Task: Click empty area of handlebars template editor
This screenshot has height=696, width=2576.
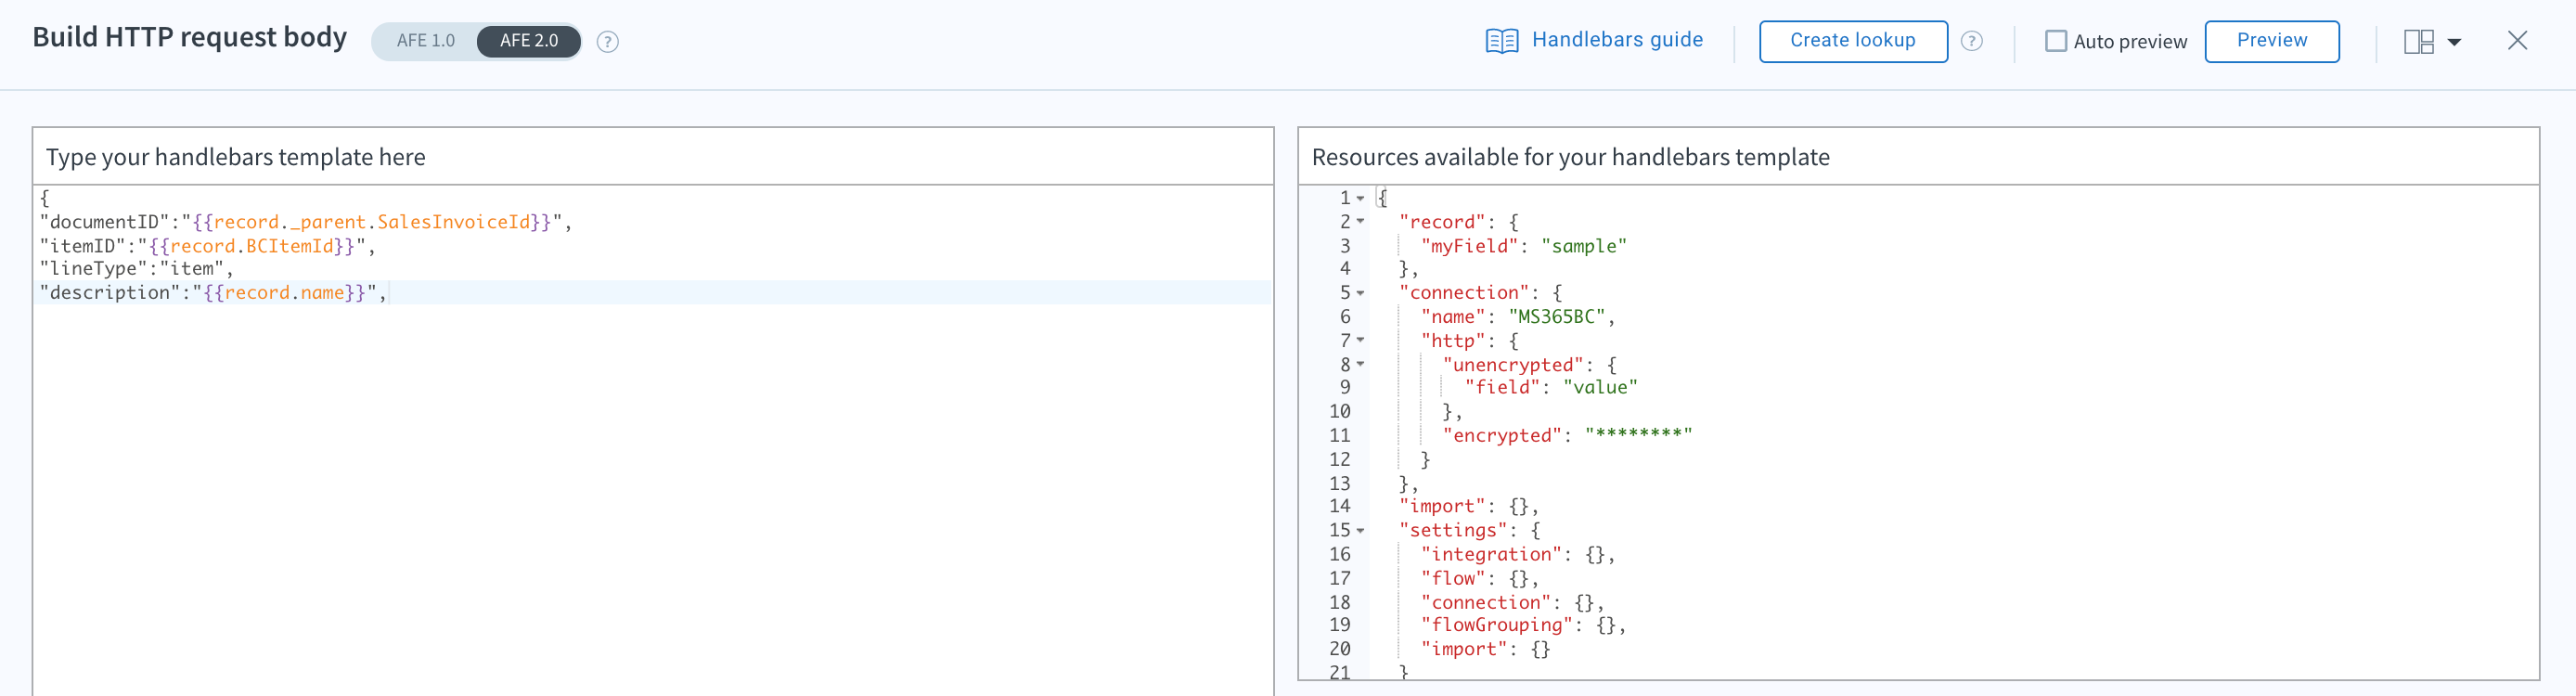Action: tap(652, 500)
